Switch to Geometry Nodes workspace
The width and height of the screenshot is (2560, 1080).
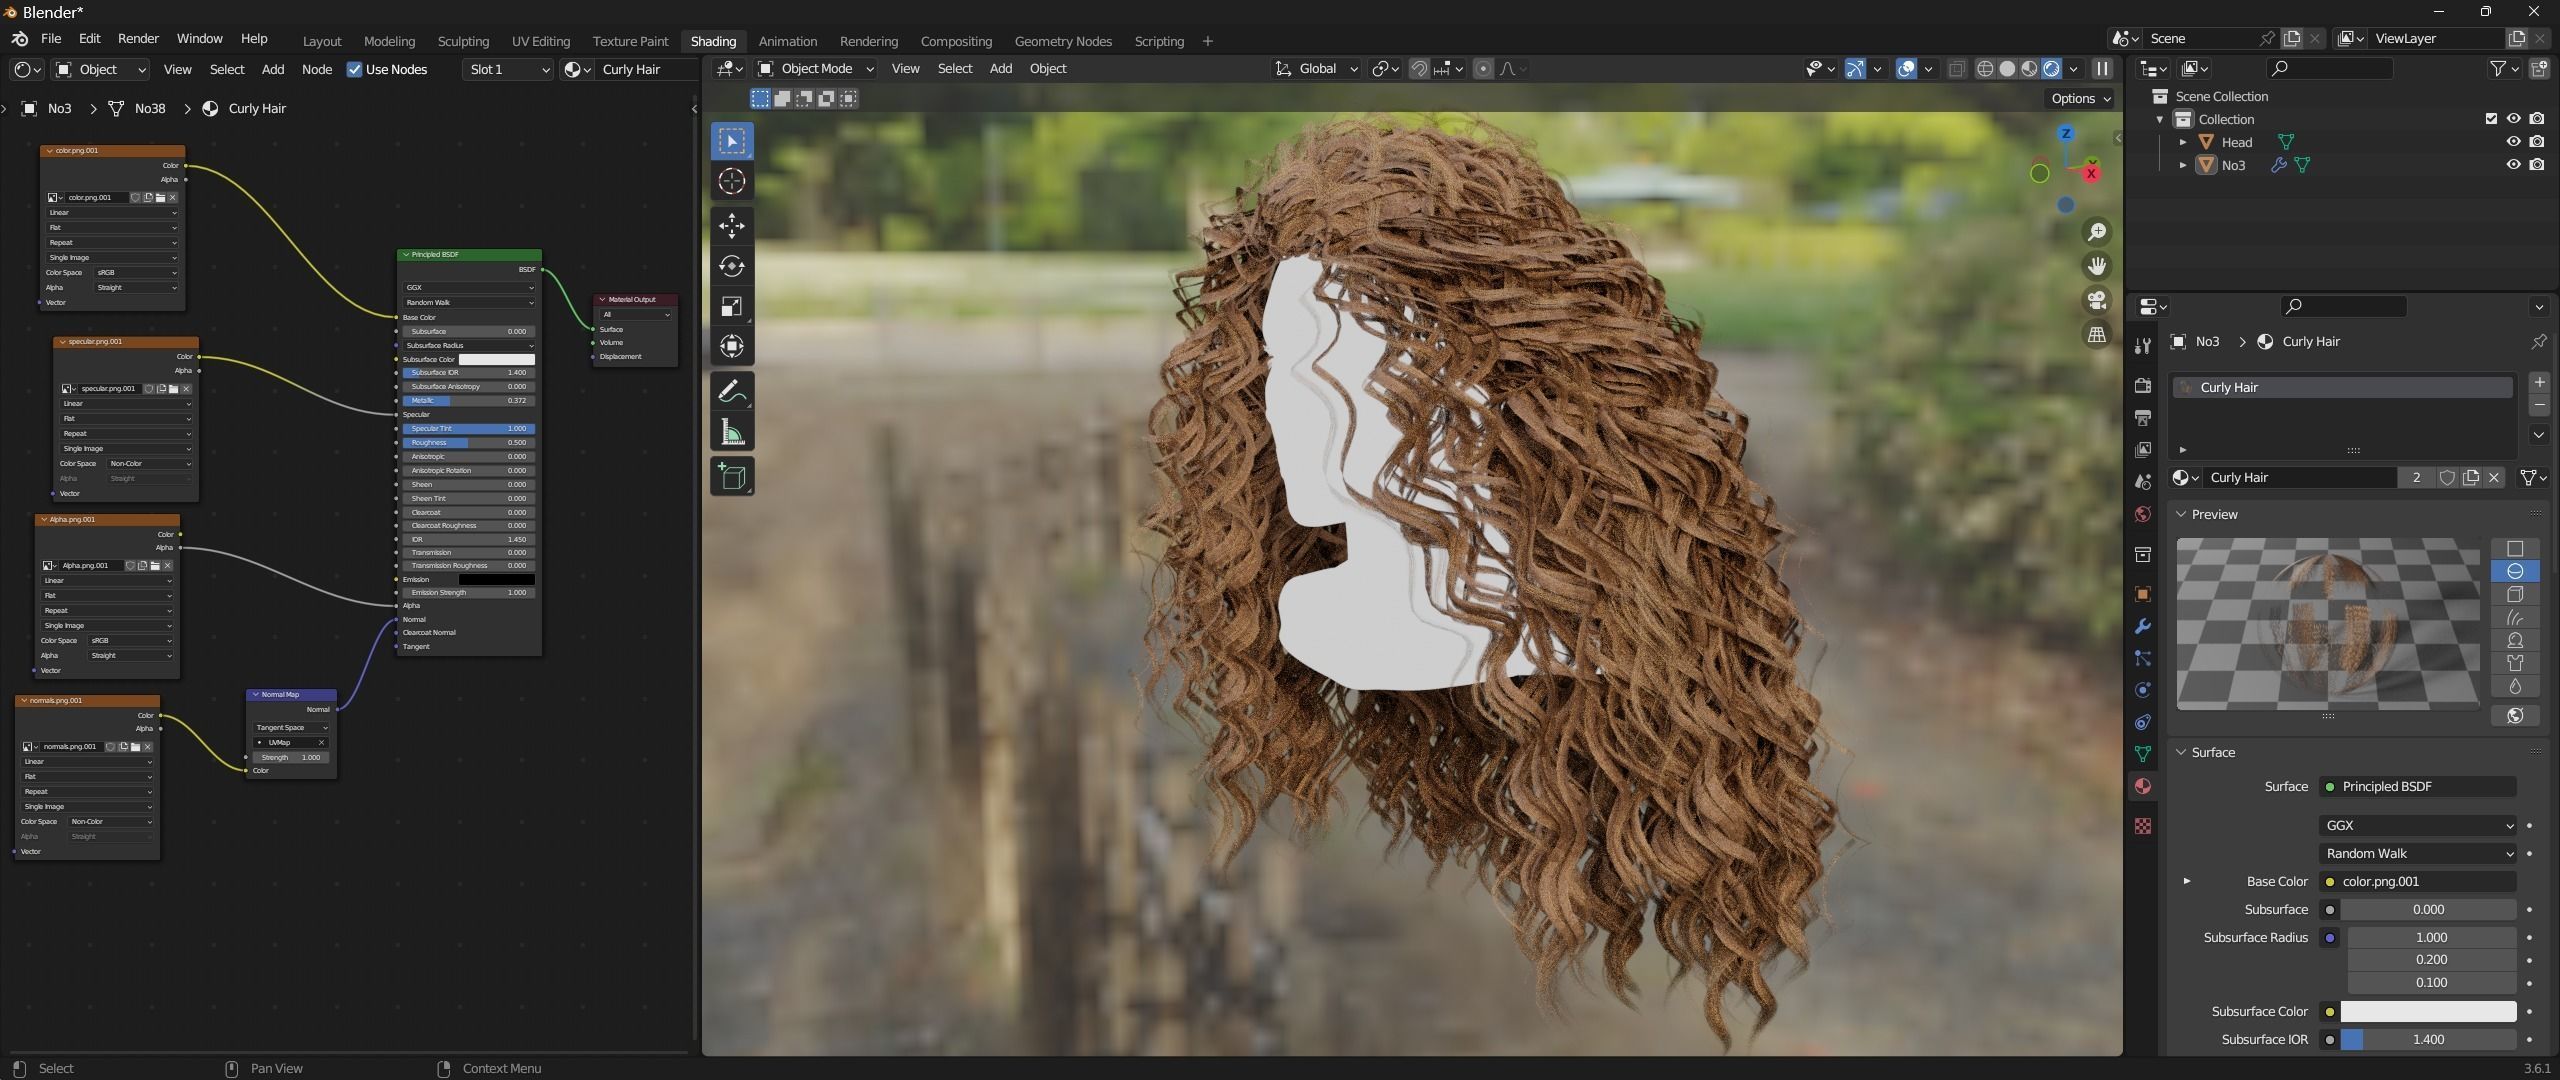click(1063, 41)
